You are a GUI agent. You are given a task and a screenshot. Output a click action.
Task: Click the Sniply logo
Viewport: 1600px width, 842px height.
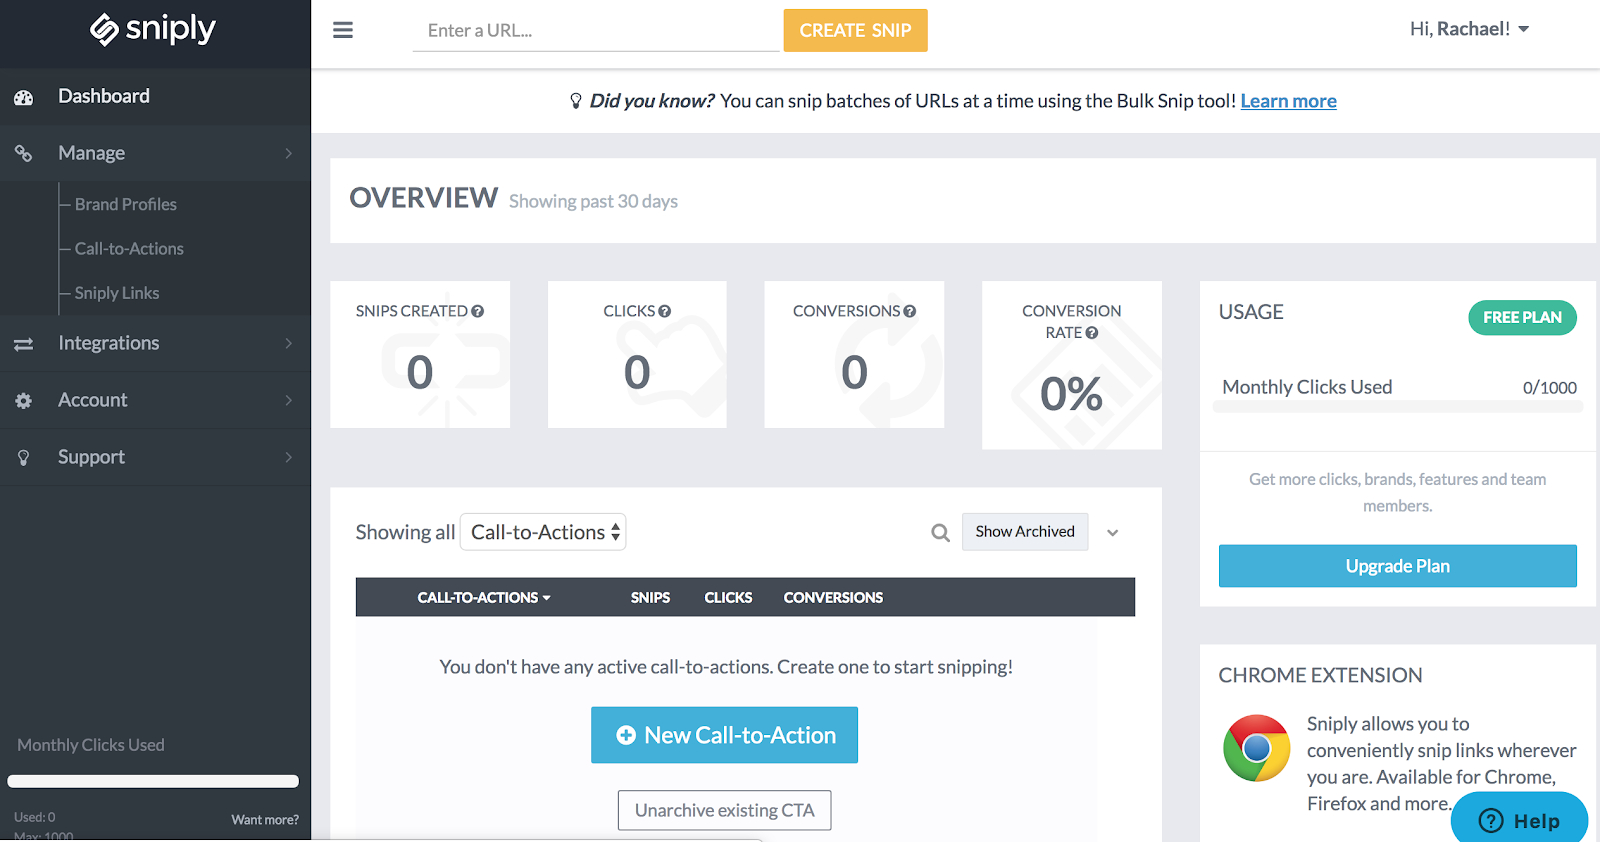(153, 29)
